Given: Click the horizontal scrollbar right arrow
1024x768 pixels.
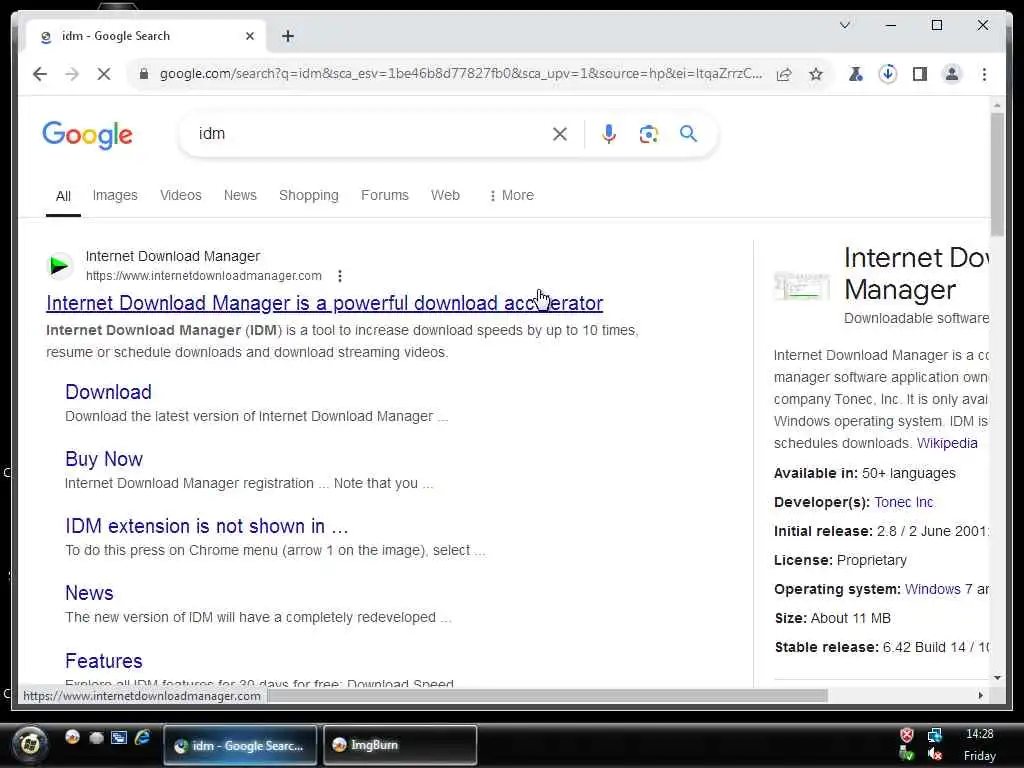Looking at the screenshot, I should click(x=980, y=696).
